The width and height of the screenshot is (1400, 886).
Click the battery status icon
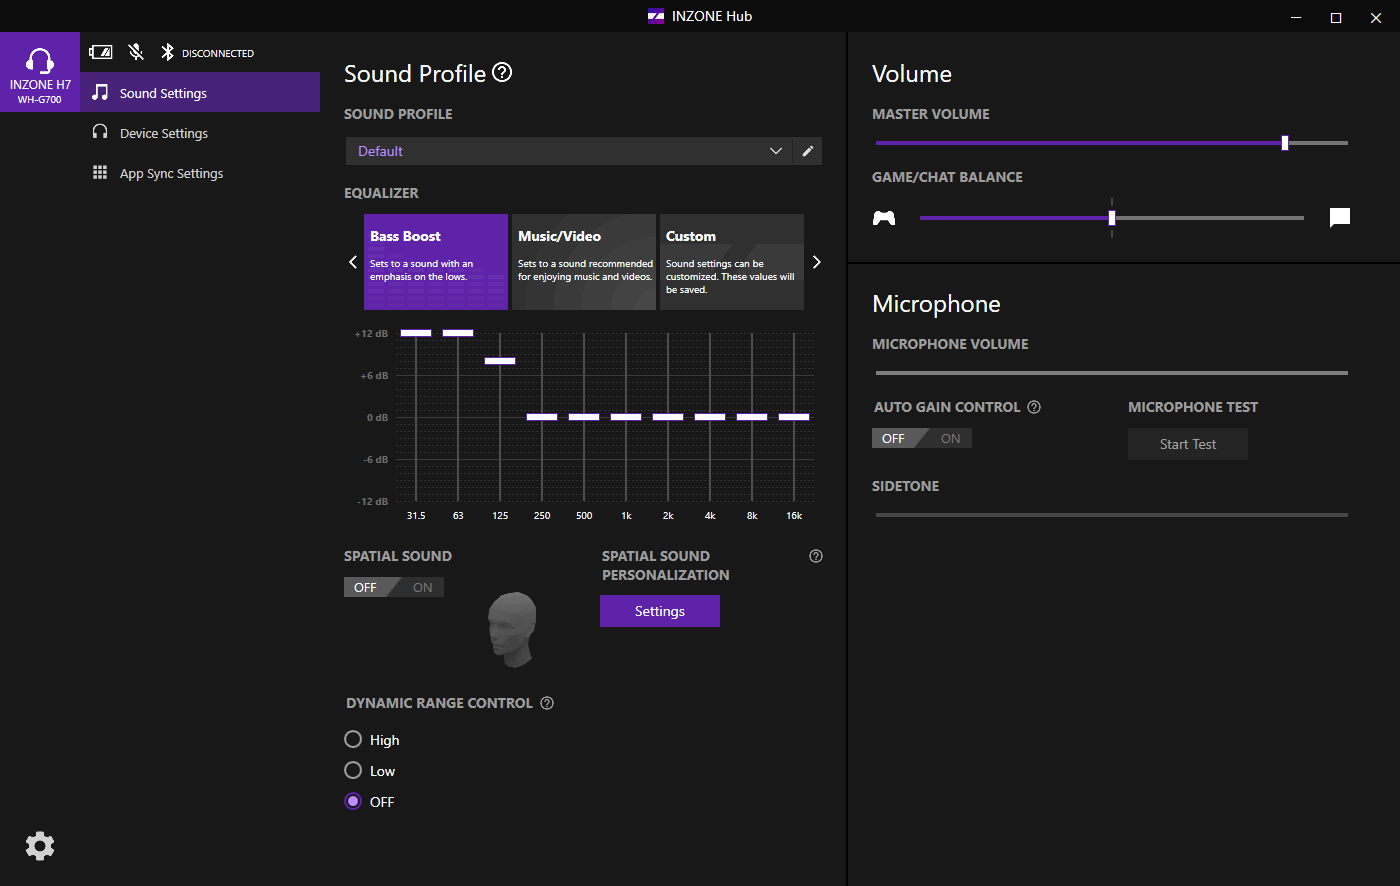pos(101,52)
